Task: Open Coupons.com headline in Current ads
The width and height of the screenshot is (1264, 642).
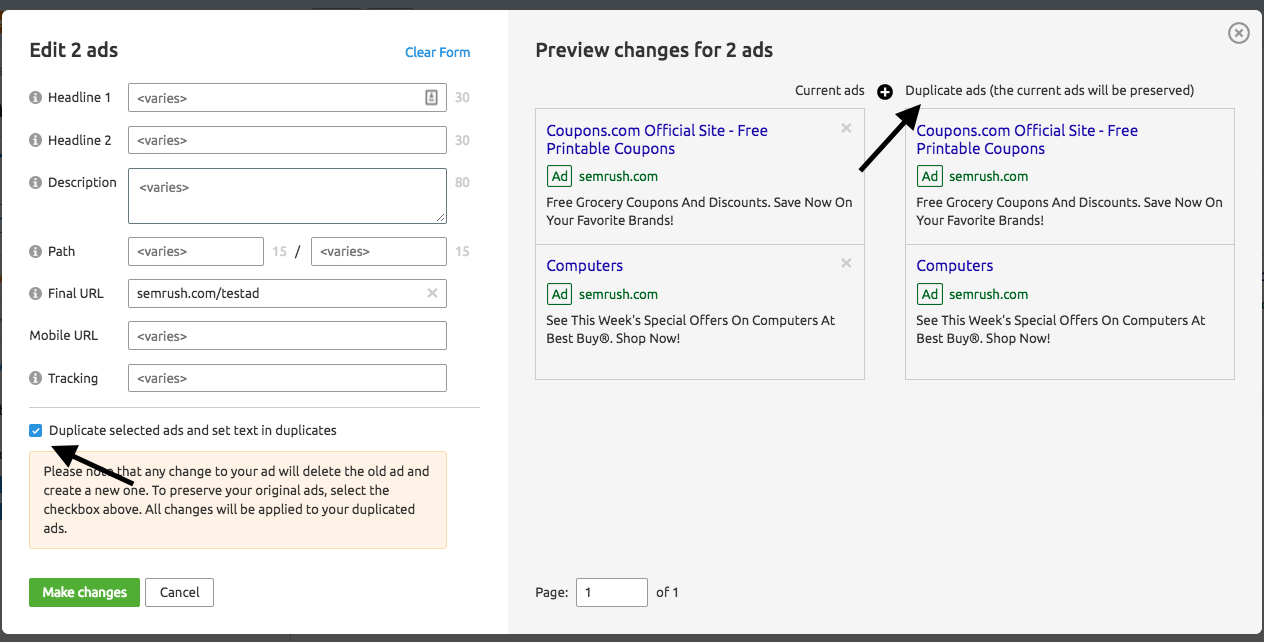Action: click(657, 140)
